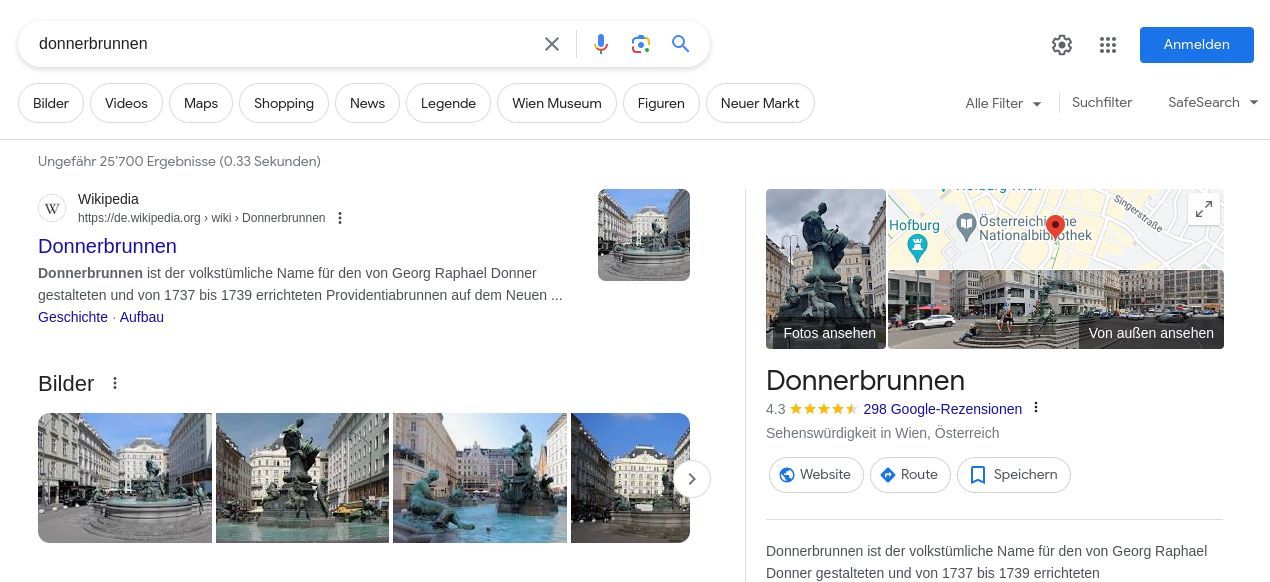The image size is (1270, 582).
Task: Open the SafeSearch dropdown
Action: [x=1212, y=102]
